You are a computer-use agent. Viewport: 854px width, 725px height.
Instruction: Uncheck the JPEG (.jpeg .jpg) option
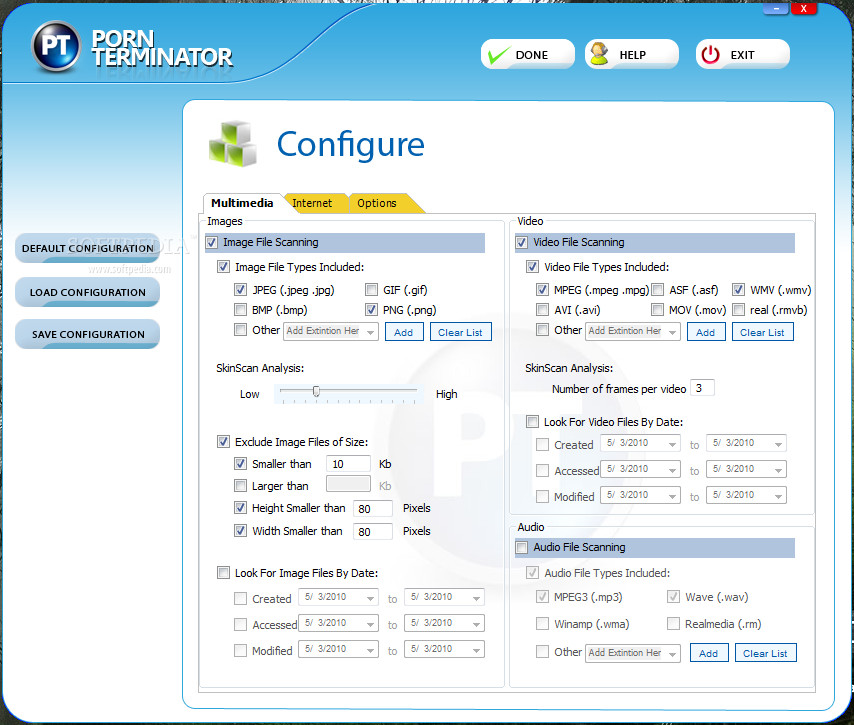[240, 290]
